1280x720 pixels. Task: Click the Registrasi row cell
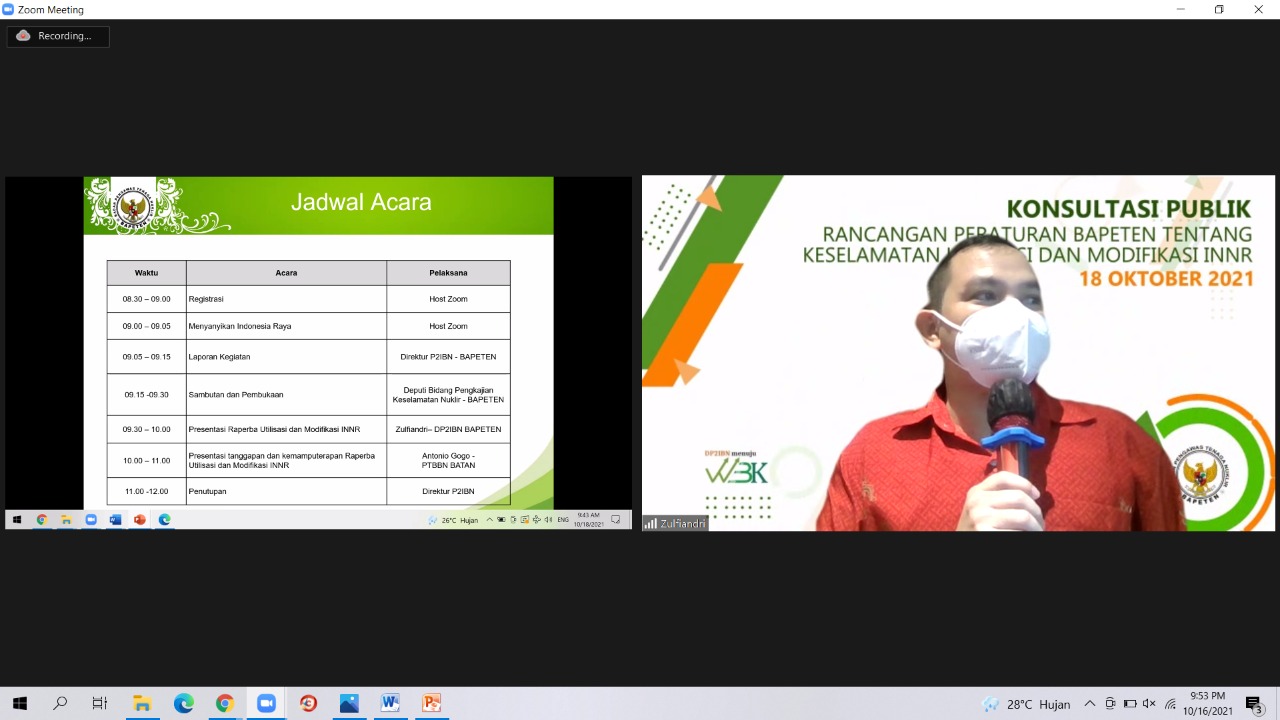click(x=286, y=299)
